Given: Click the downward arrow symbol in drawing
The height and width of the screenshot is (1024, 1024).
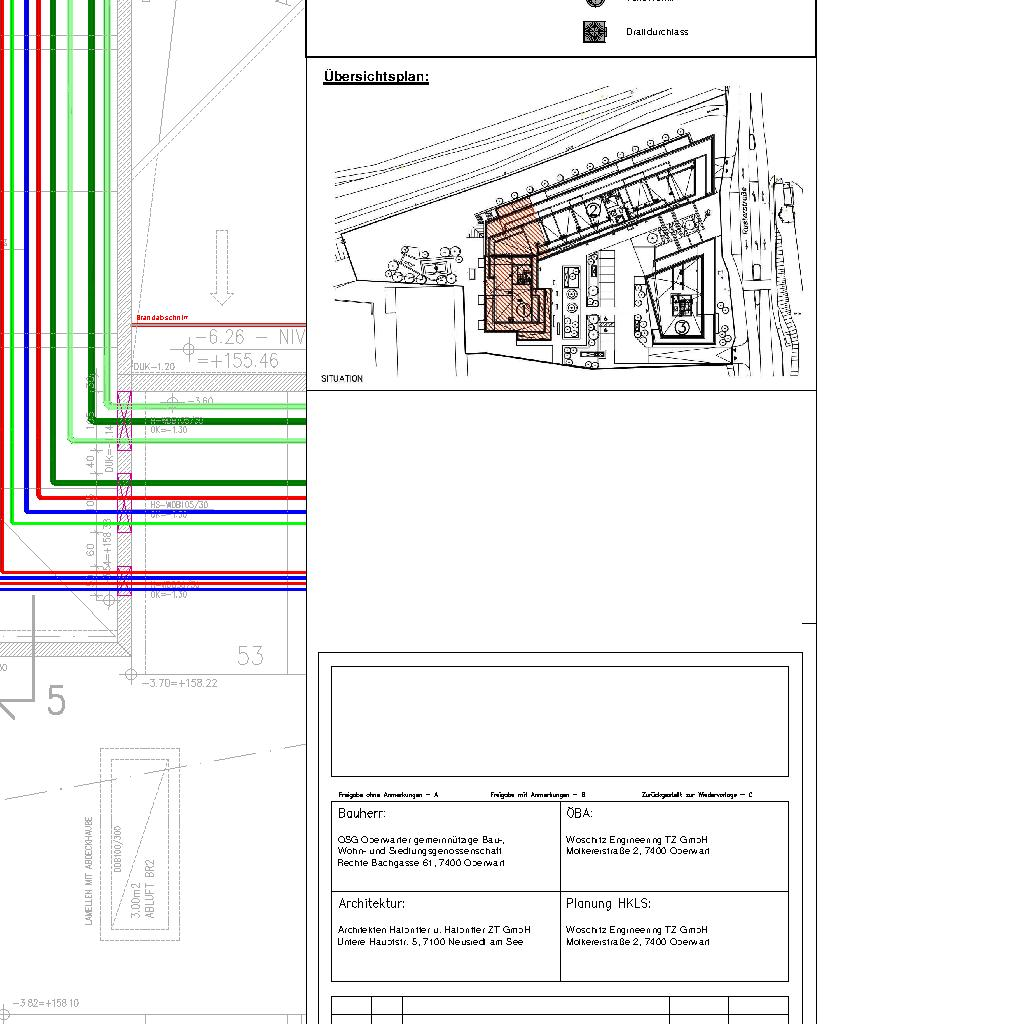Looking at the screenshot, I should pyautogui.click(x=221, y=268).
